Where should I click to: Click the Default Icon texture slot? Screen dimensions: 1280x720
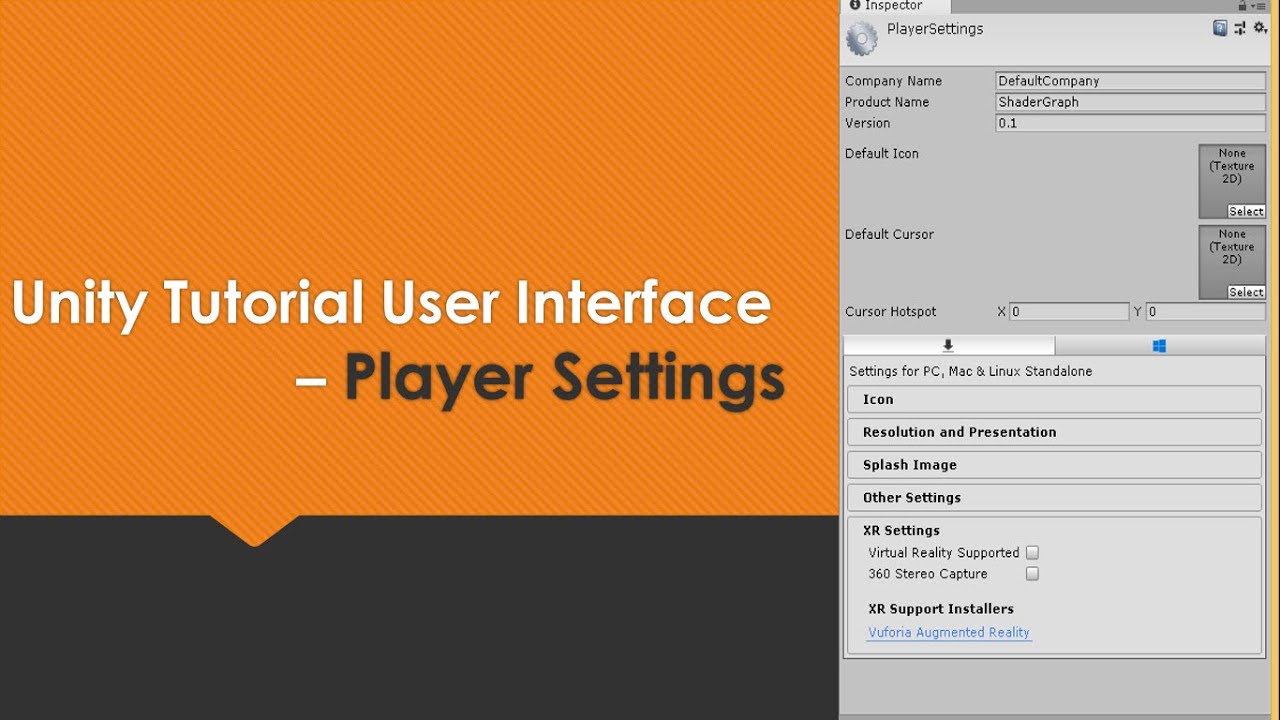(1232, 181)
